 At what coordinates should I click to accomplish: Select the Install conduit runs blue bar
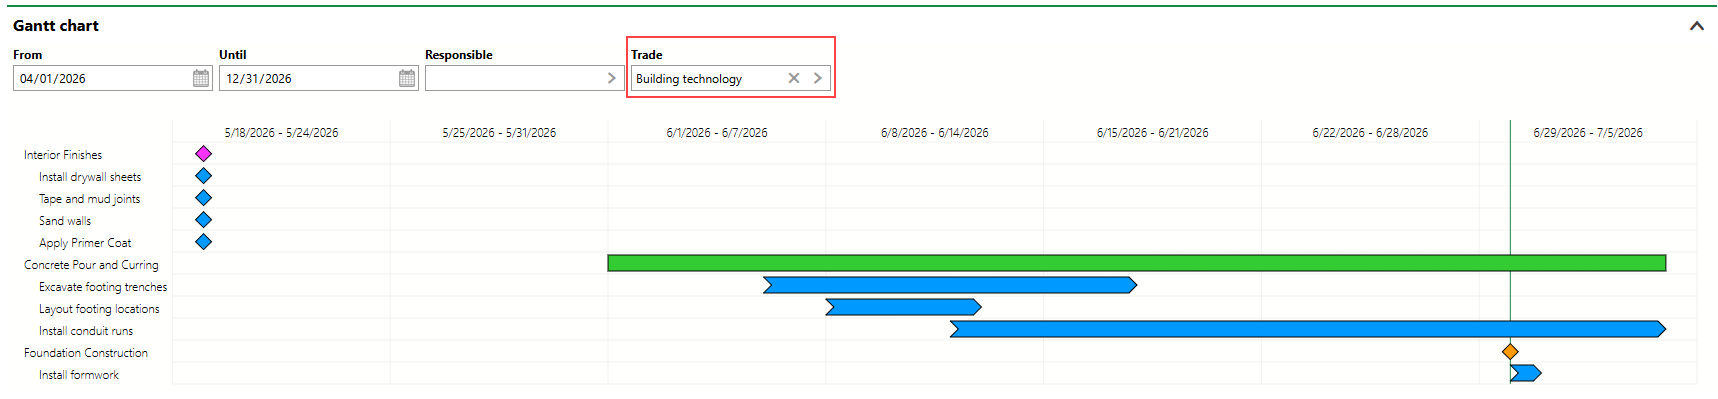click(x=1308, y=329)
